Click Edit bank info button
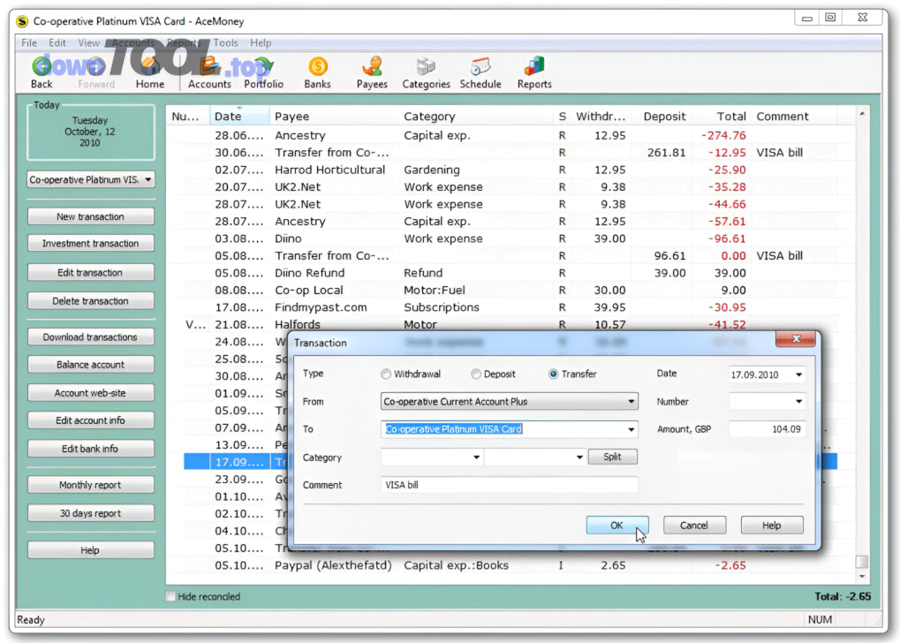Viewport: 900px width, 643px height. click(91, 449)
